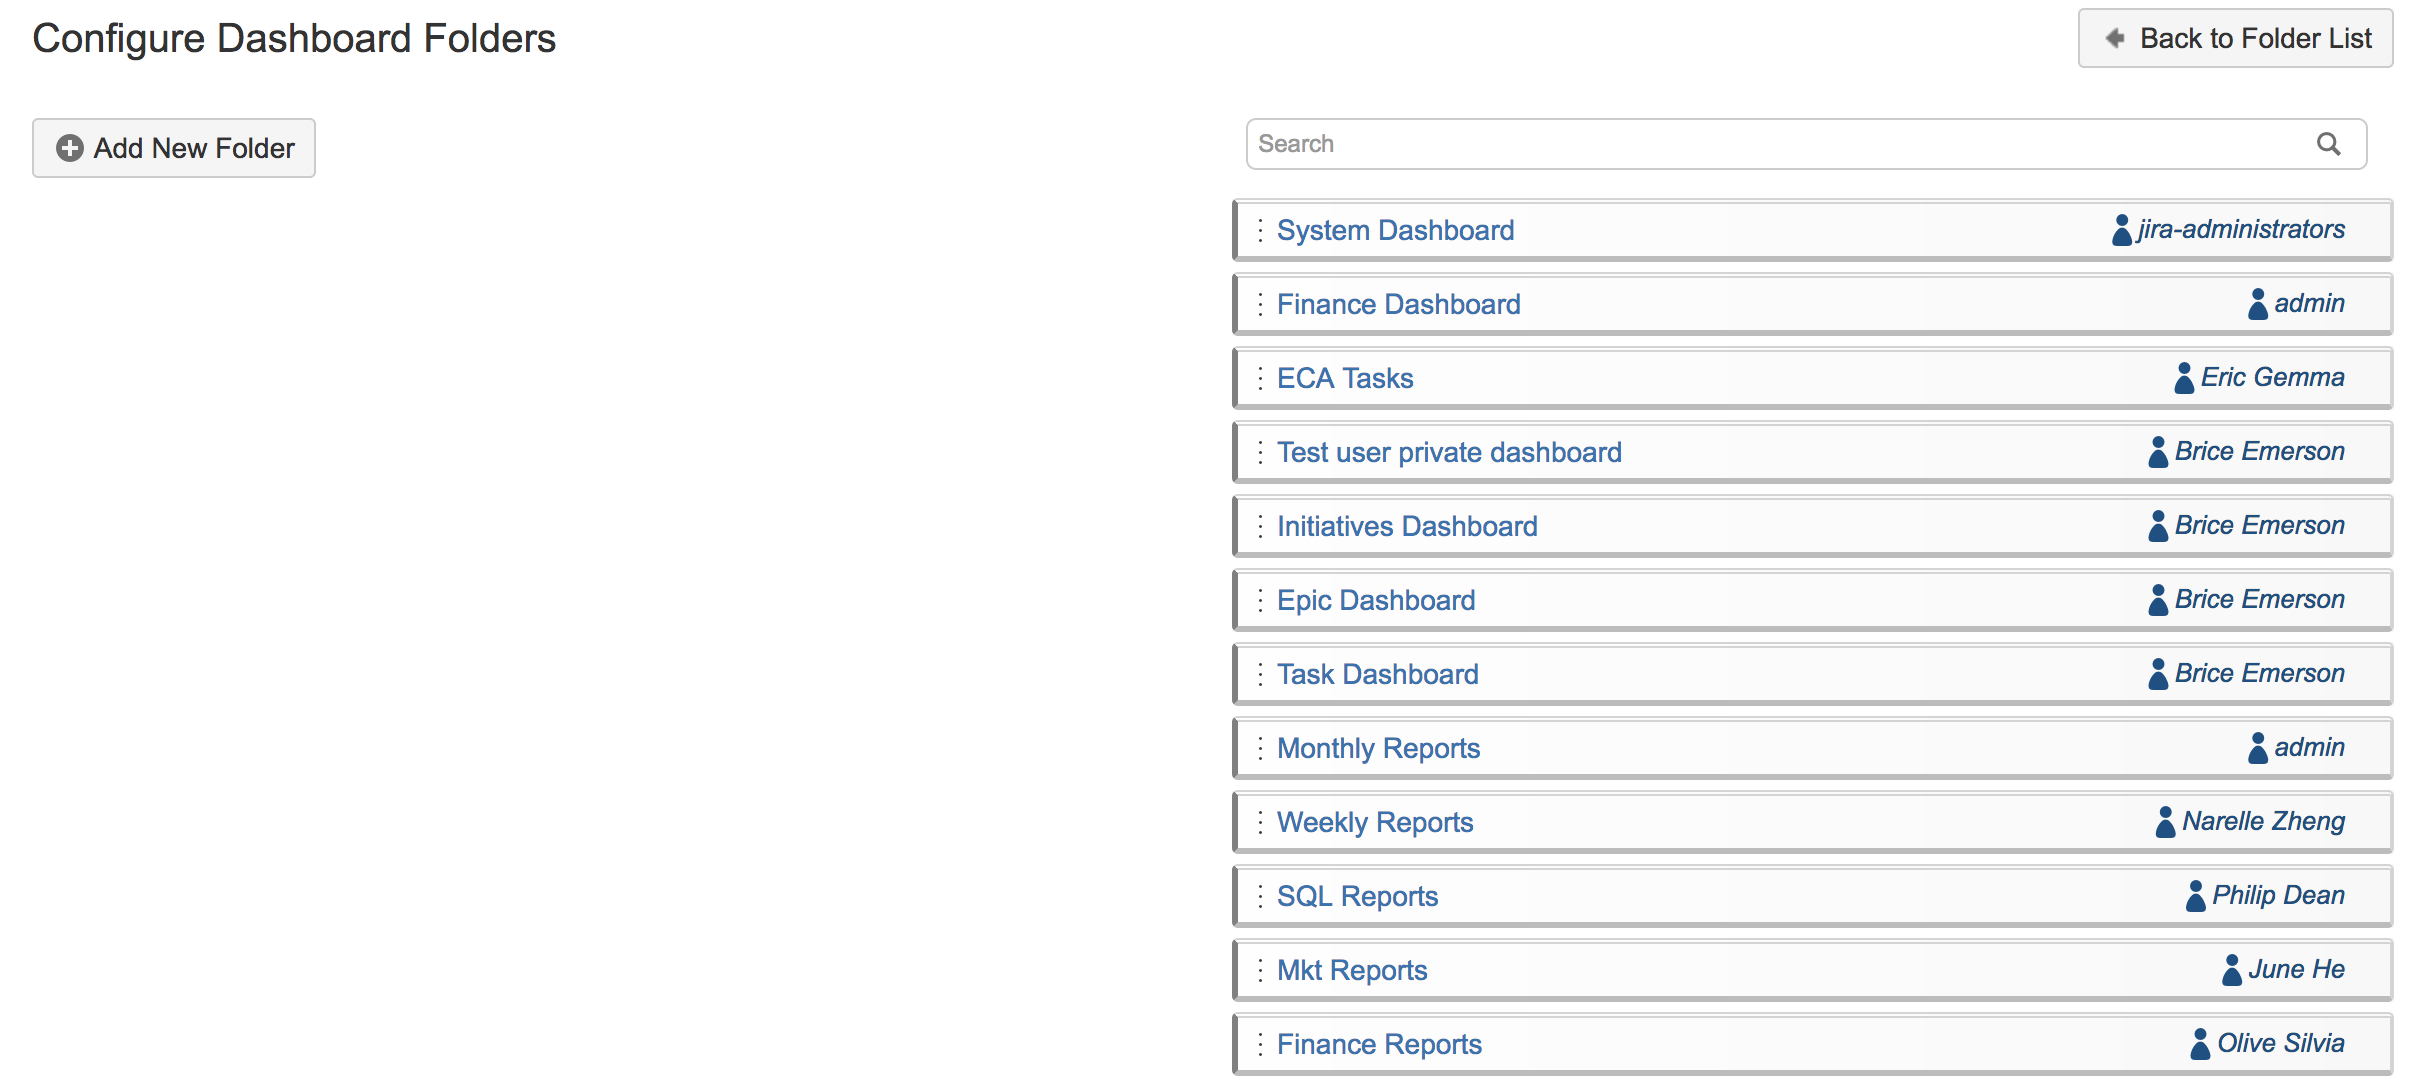
Task: Focus the Search dashboards input field
Action: (x=1780, y=144)
